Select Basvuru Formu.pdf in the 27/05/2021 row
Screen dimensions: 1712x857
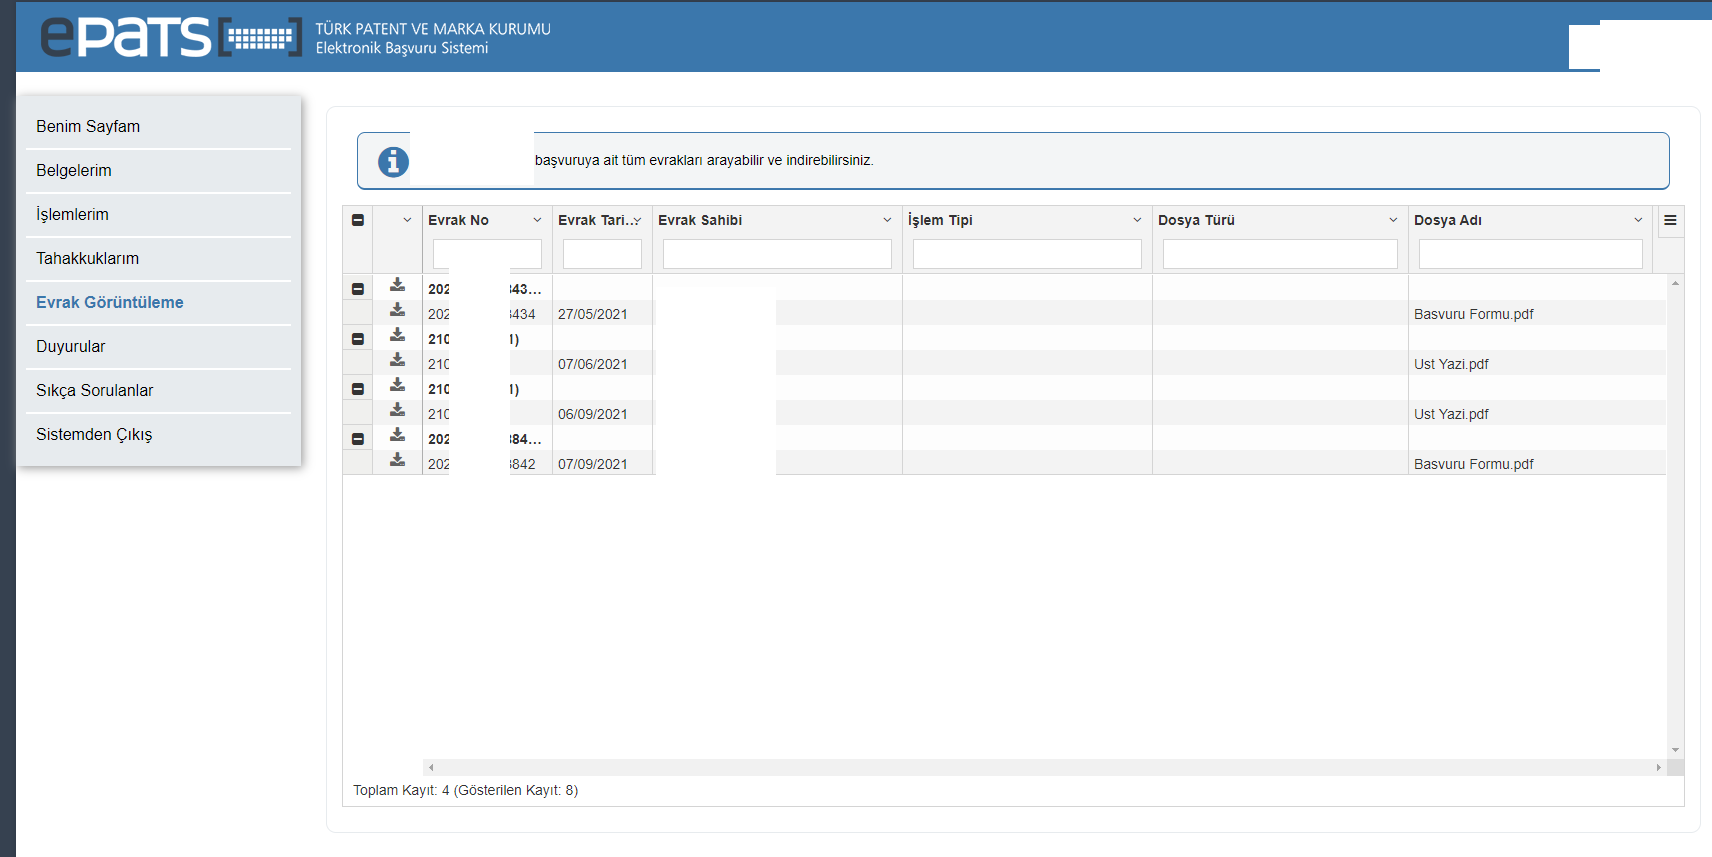[1473, 314]
